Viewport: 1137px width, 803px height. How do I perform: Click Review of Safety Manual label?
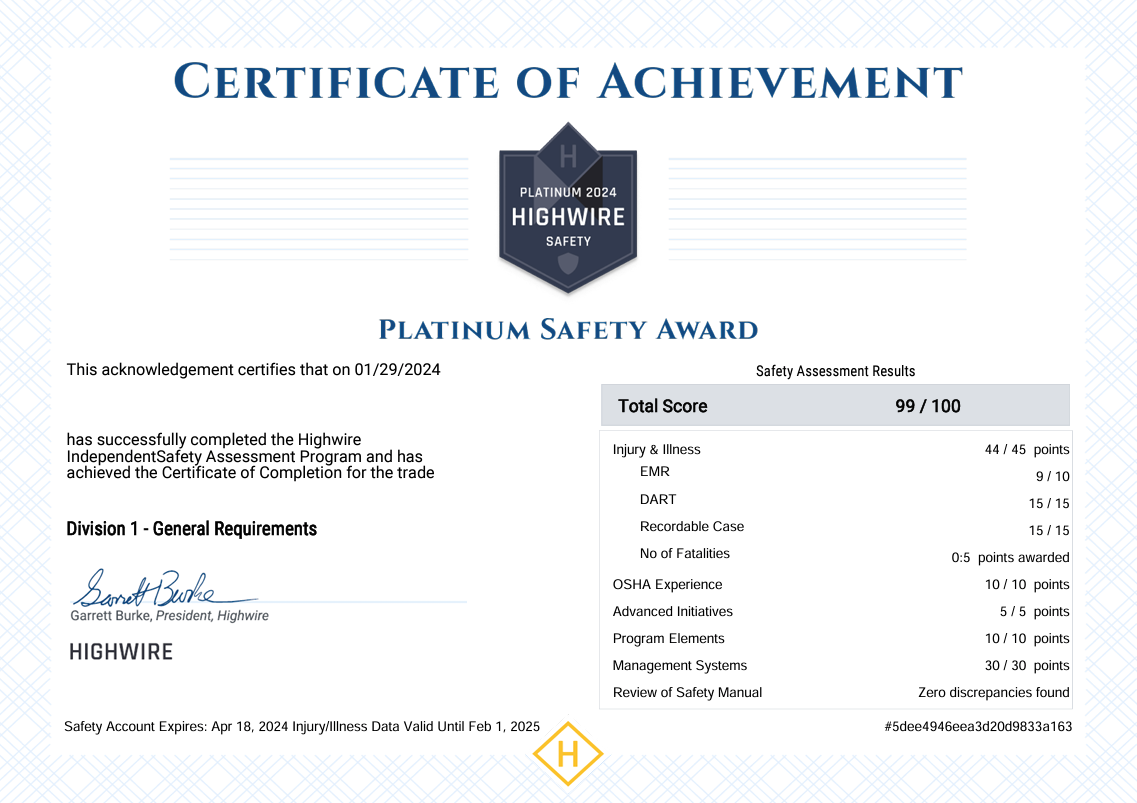coord(687,692)
